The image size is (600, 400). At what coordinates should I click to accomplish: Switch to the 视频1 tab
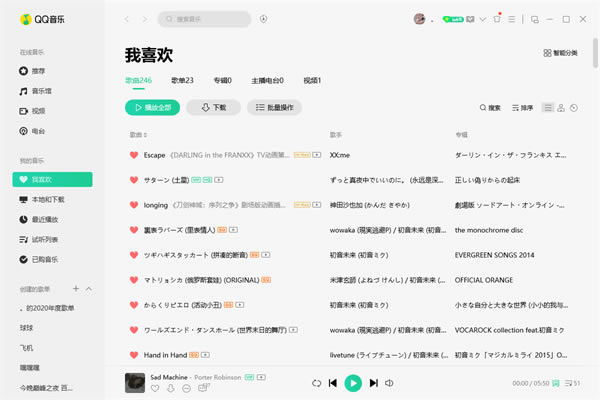312,80
